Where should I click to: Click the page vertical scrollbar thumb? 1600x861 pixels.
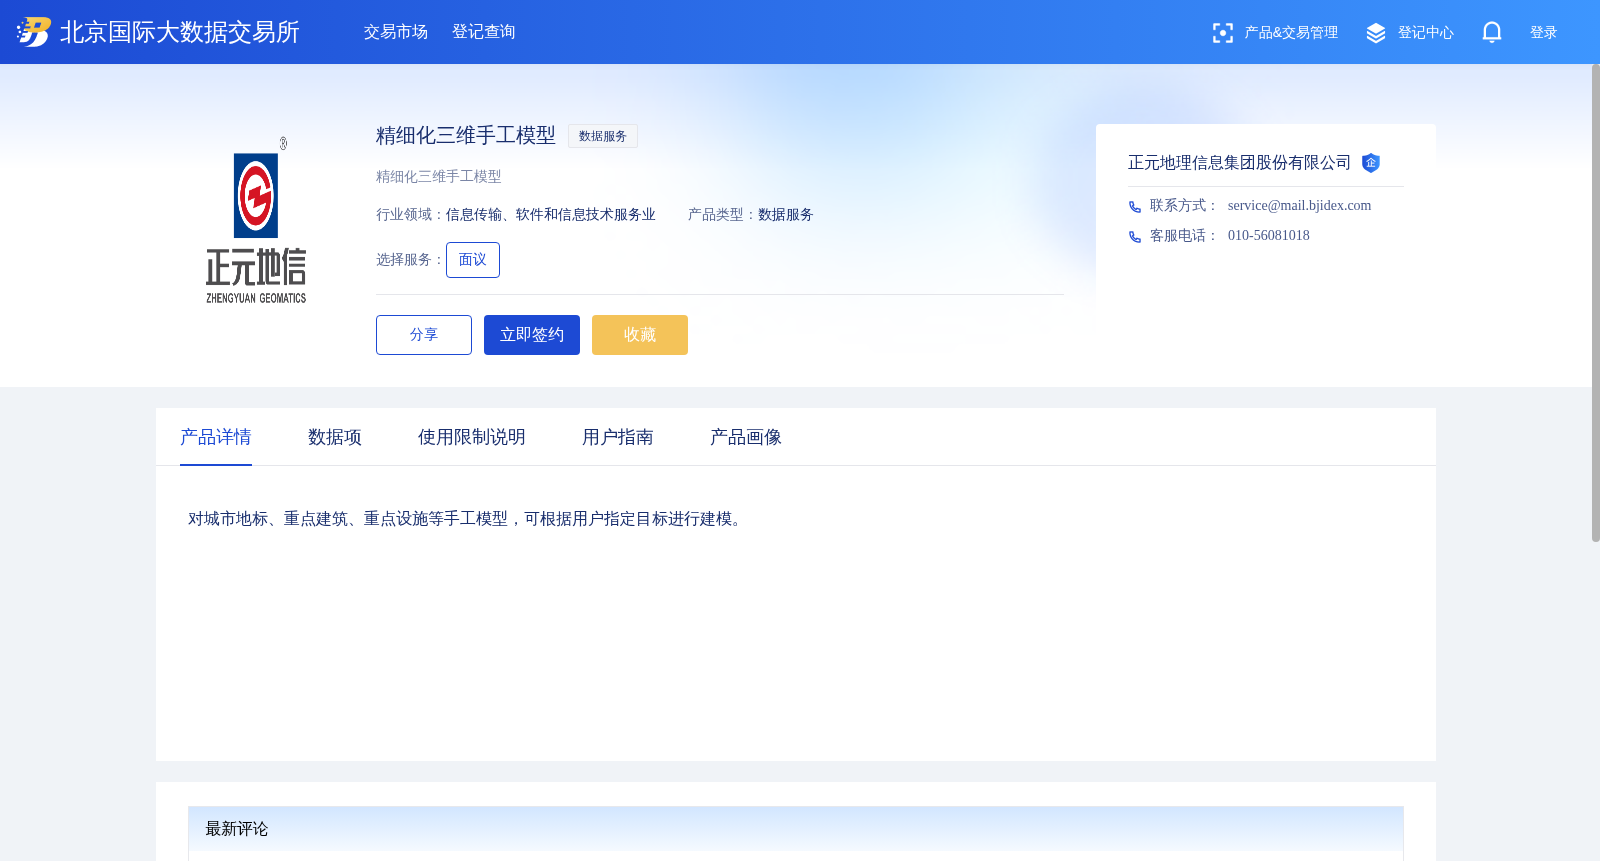[x=1595, y=303]
